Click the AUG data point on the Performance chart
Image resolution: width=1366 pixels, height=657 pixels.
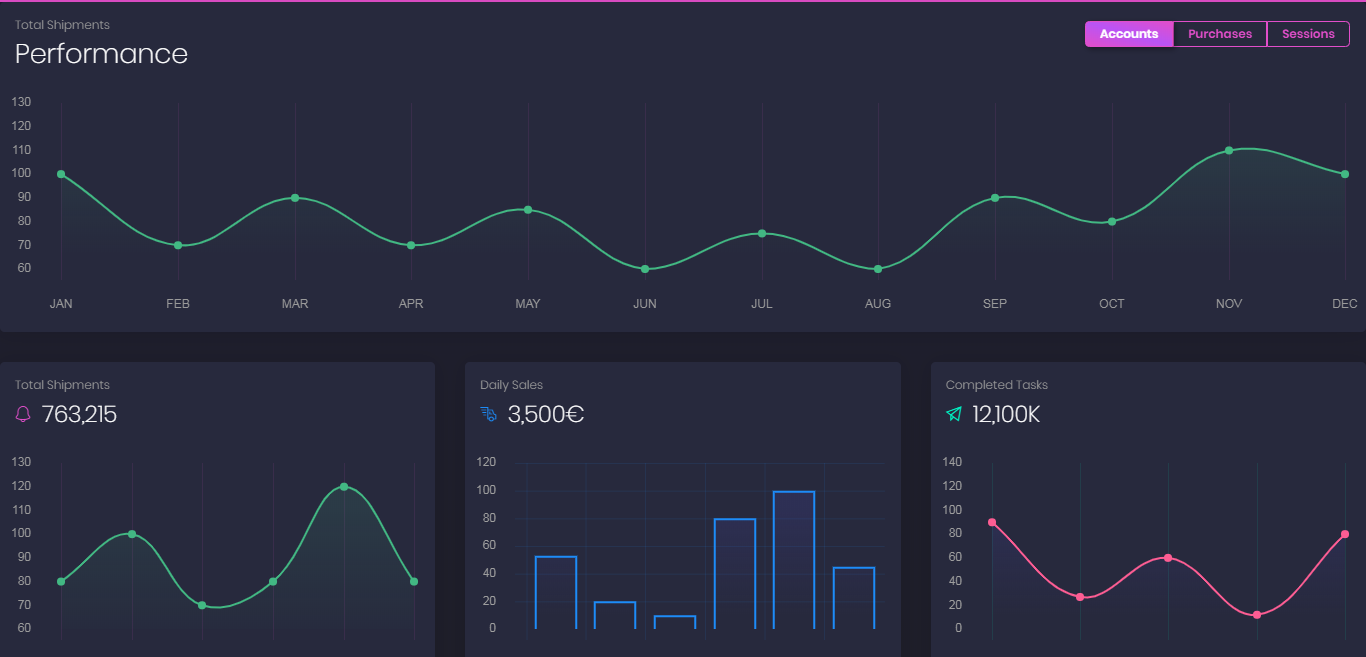[x=878, y=269]
